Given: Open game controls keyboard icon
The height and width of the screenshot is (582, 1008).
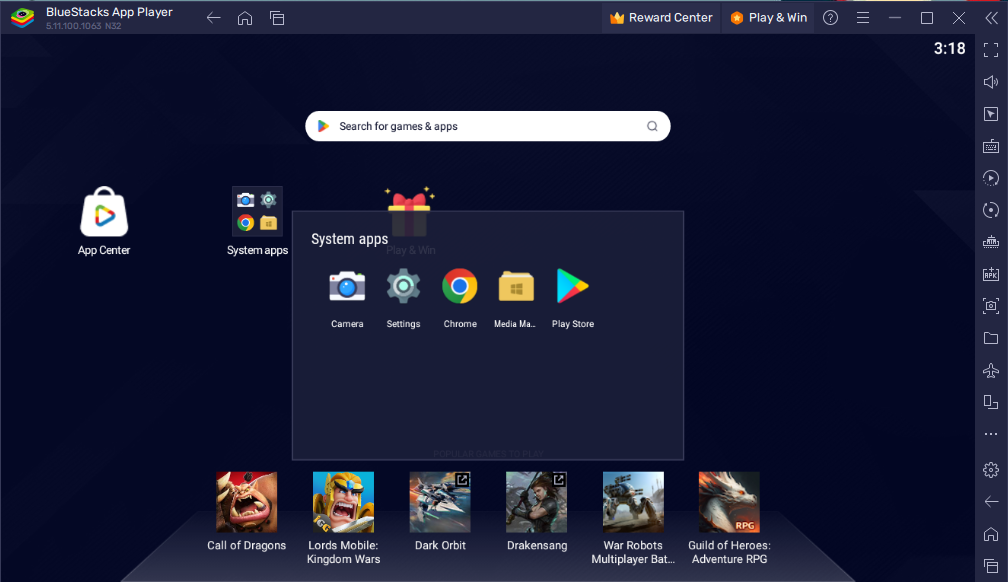Looking at the screenshot, I should (x=991, y=146).
